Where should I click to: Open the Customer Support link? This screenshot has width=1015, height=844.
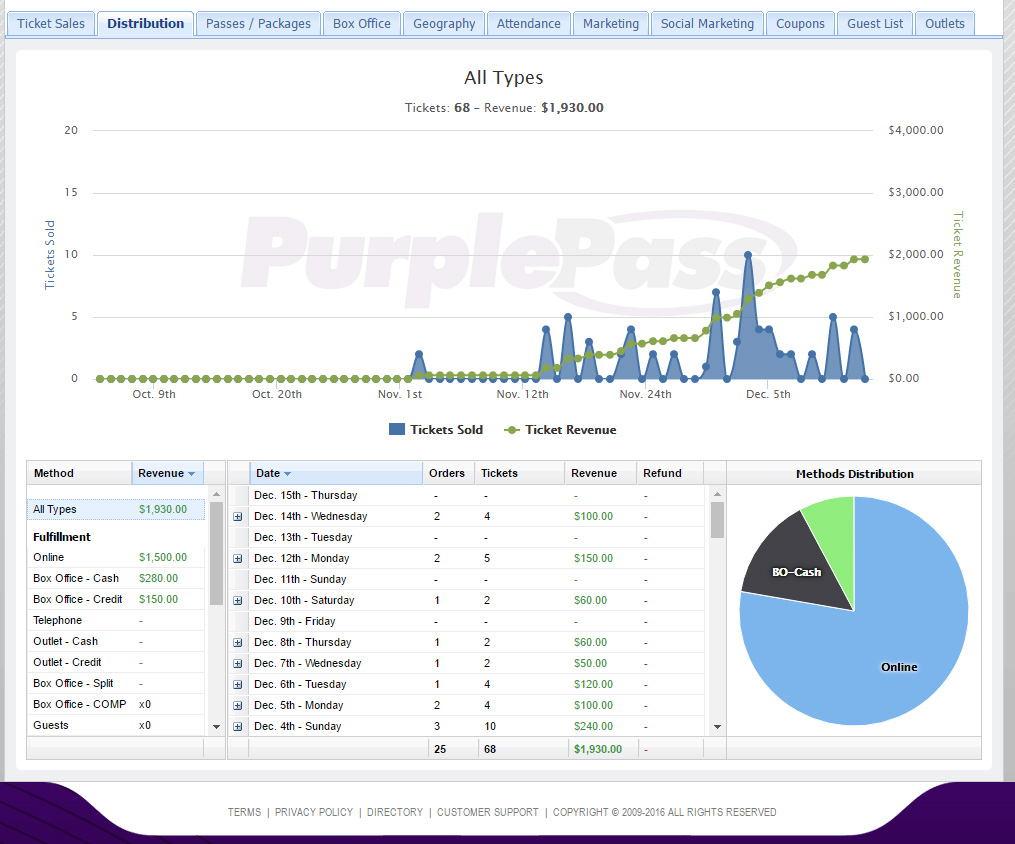point(487,812)
